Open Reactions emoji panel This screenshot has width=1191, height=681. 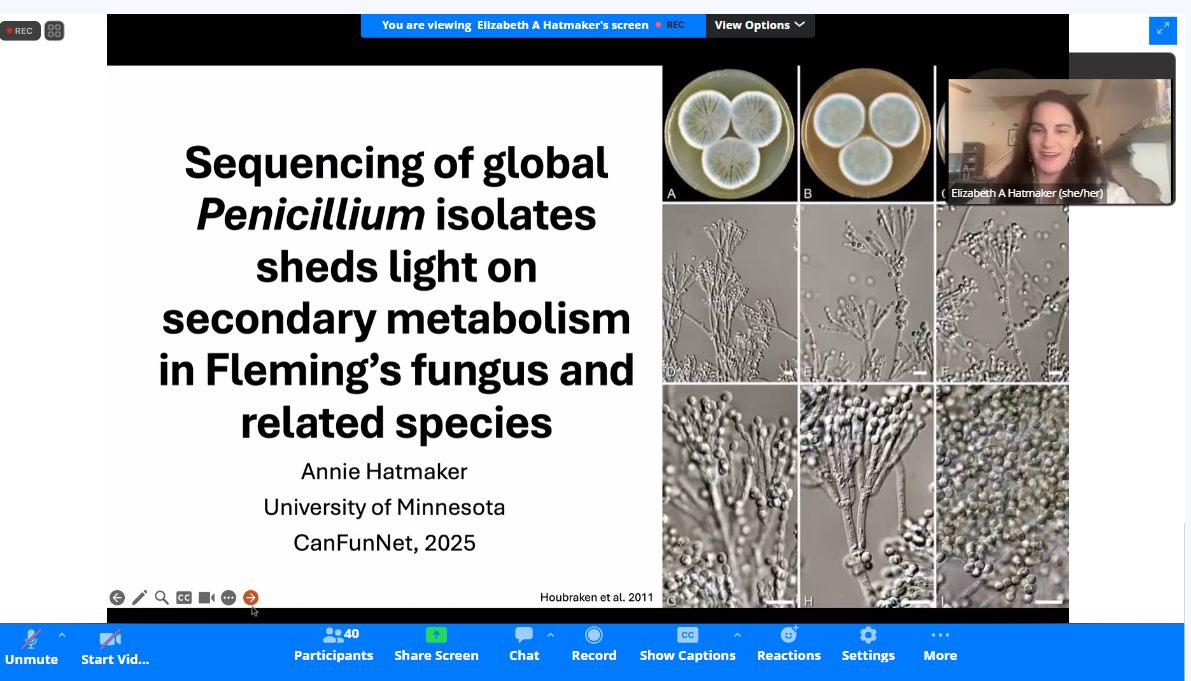pos(788,643)
